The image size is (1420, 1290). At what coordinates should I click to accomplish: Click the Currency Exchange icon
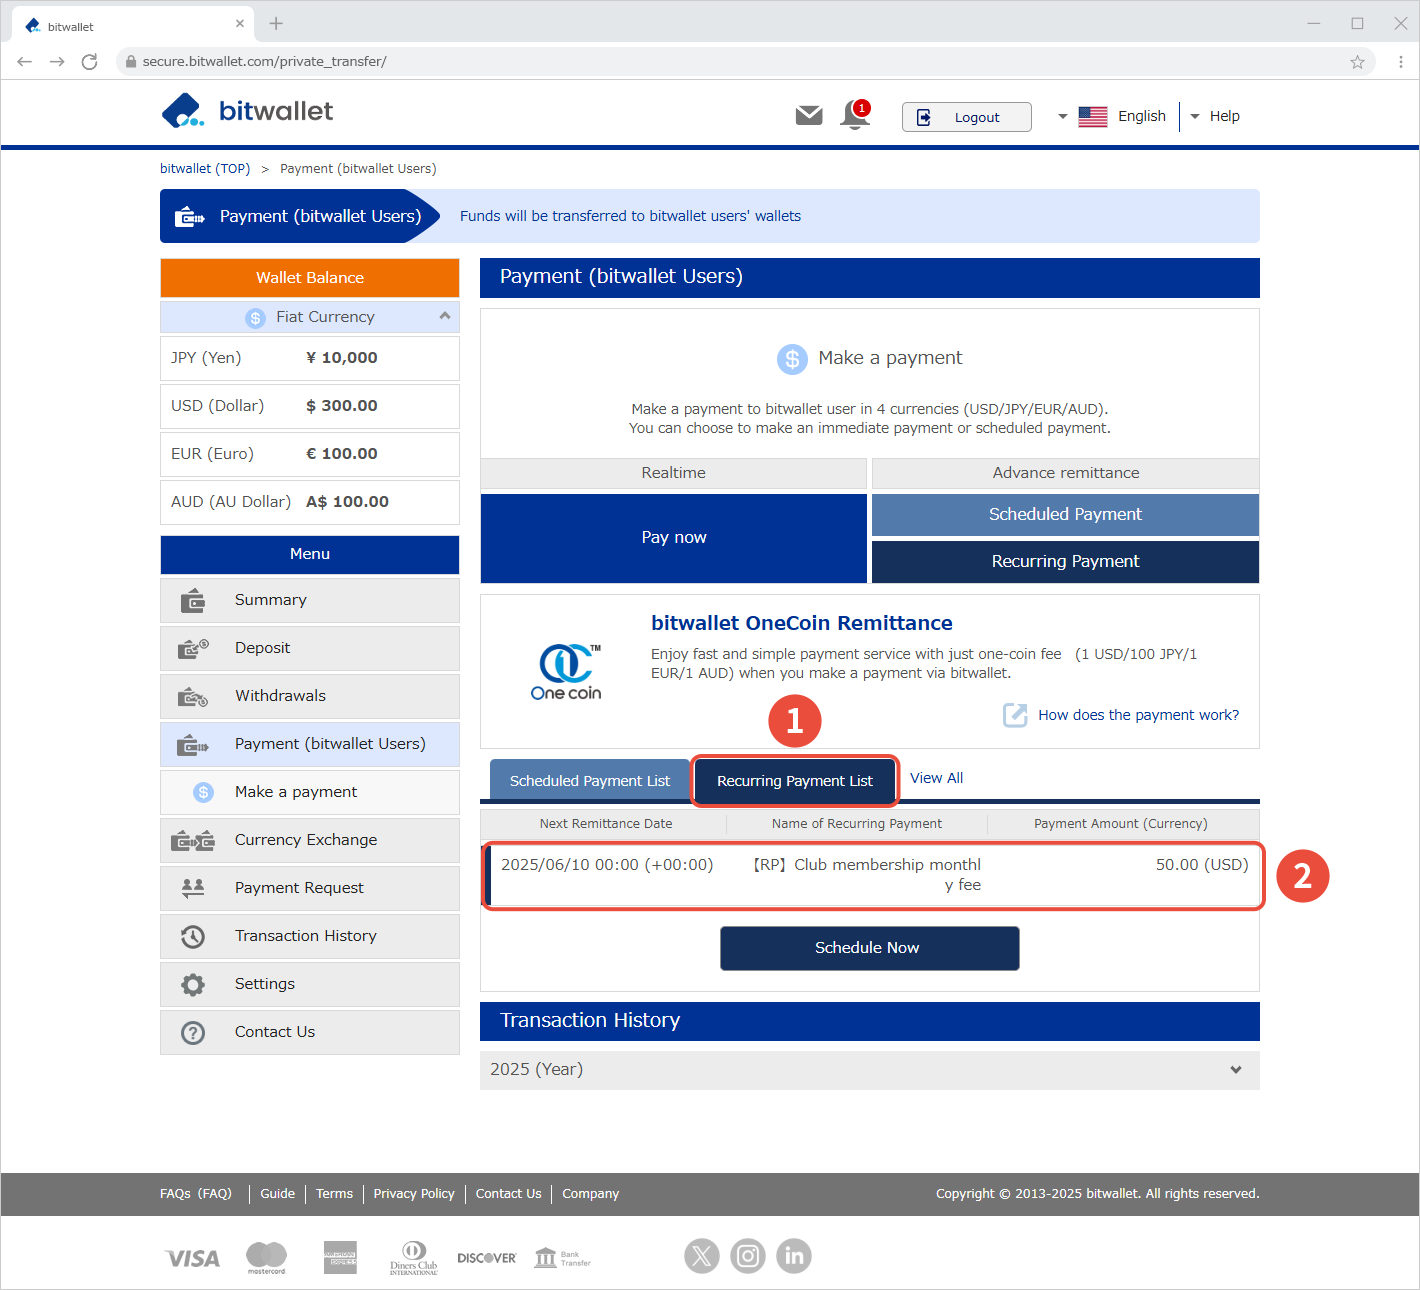(x=193, y=841)
